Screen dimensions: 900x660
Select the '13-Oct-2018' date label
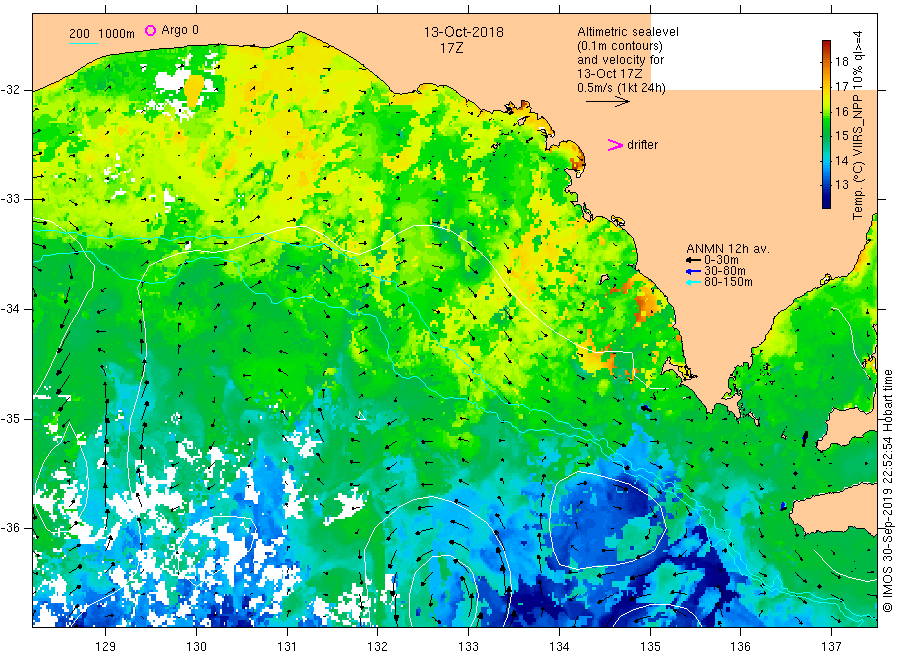click(464, 32)
